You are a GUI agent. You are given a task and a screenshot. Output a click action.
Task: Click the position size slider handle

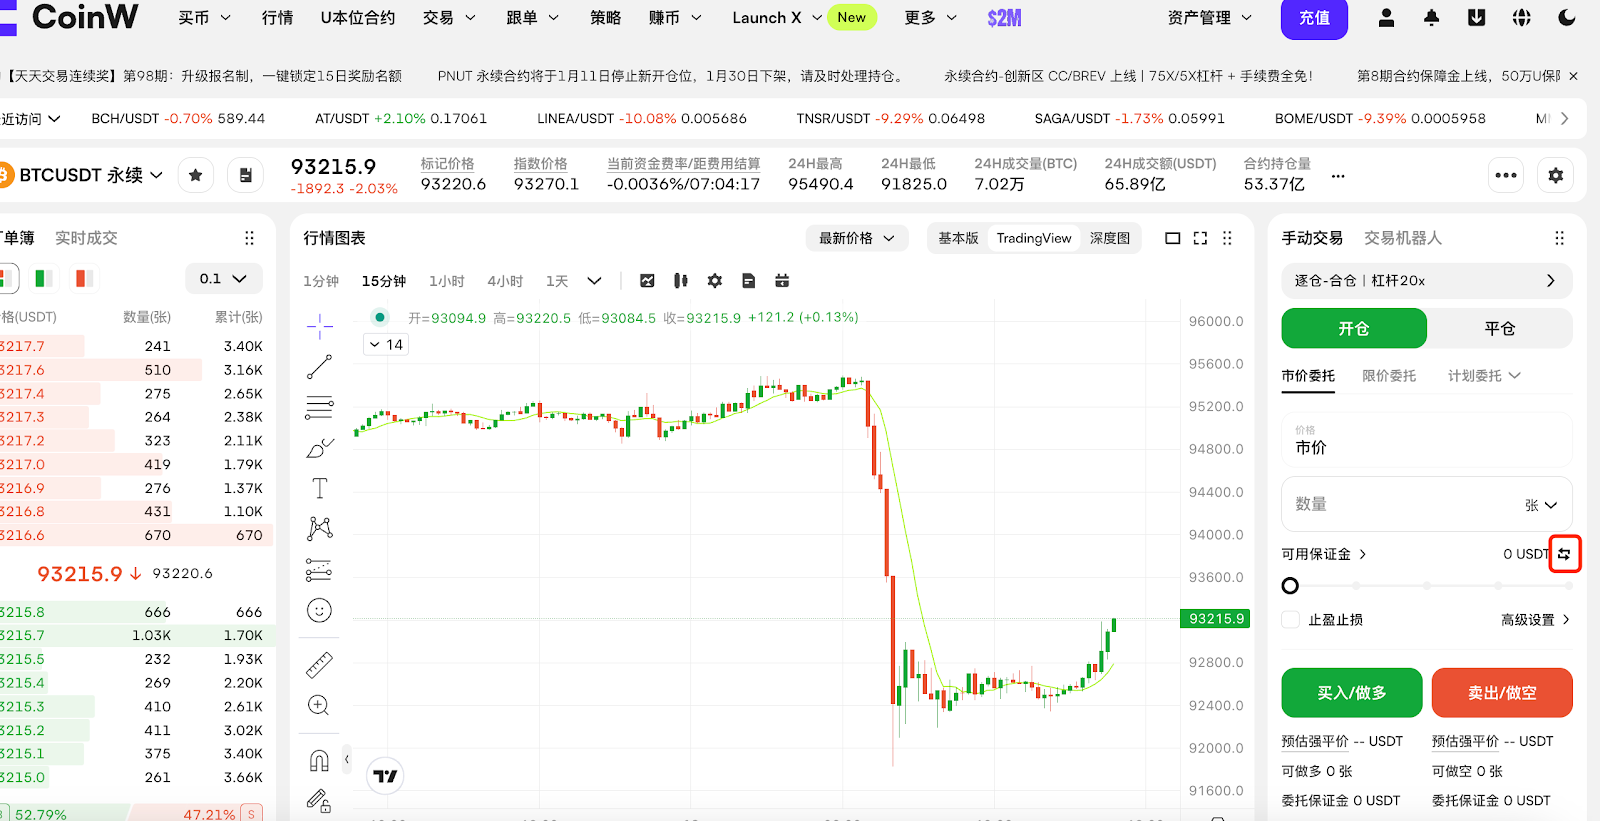click(1290, 586)
